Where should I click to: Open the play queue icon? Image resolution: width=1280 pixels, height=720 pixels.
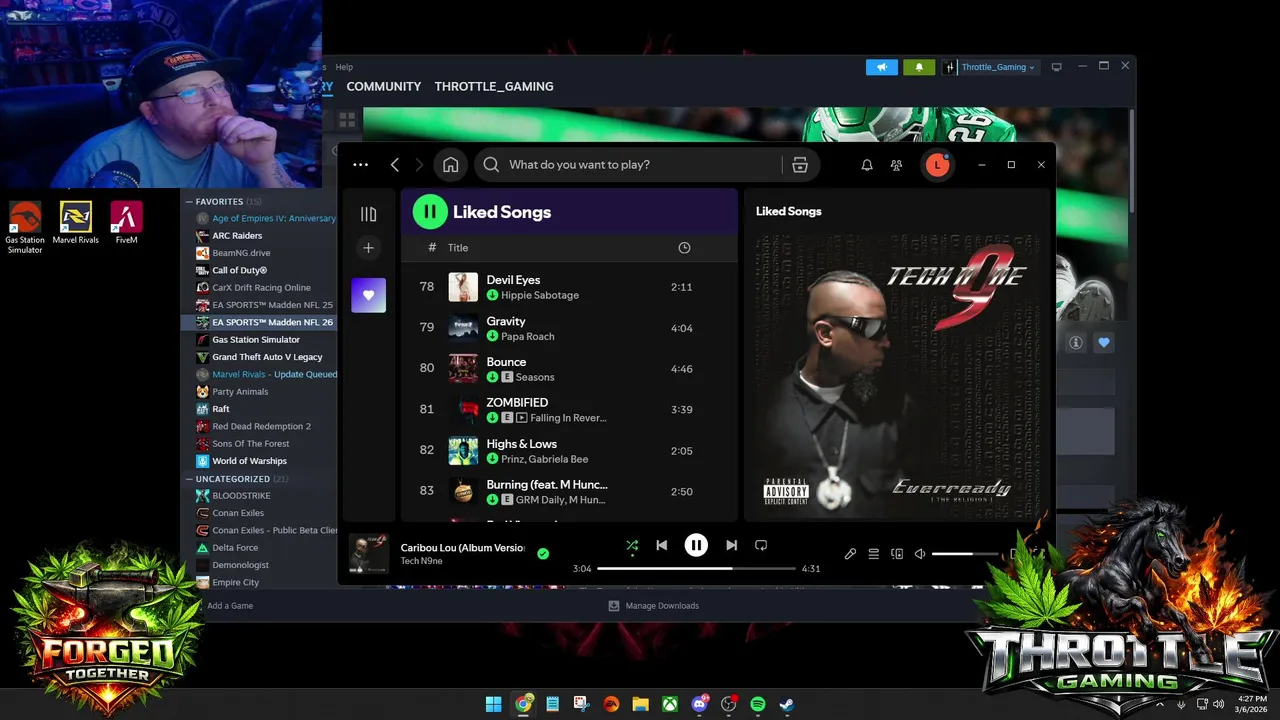(x=873, y=553)
